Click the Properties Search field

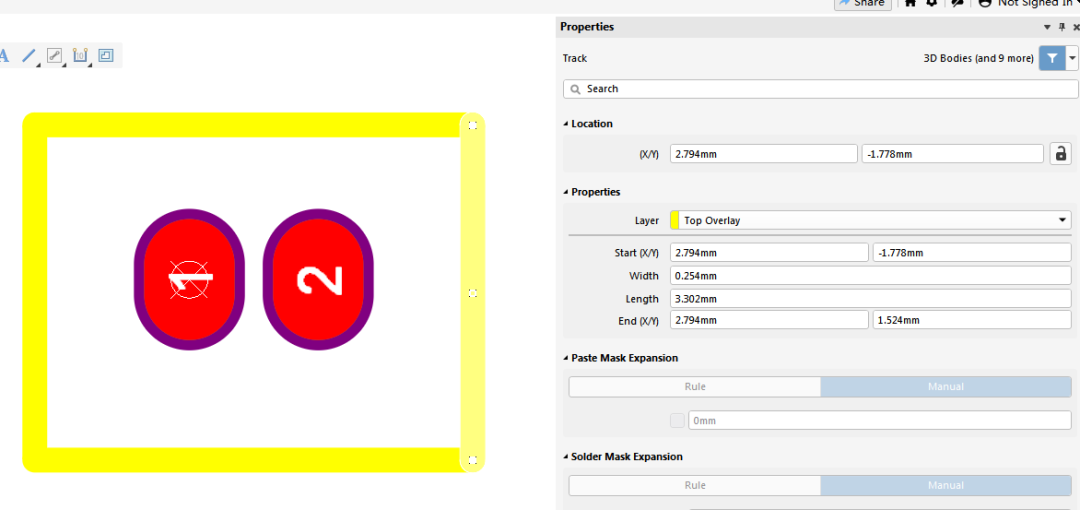(820, 89)
